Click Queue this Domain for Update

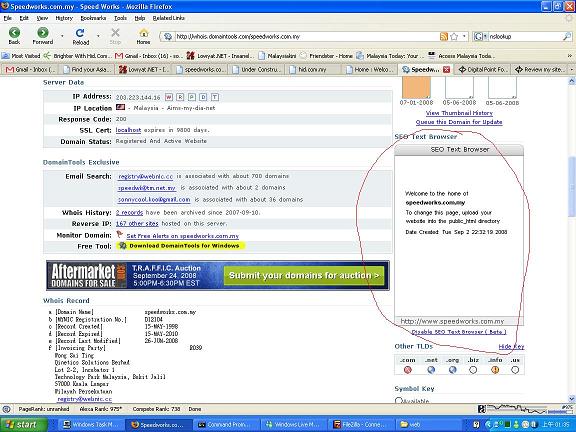click(x=459, y=122)
